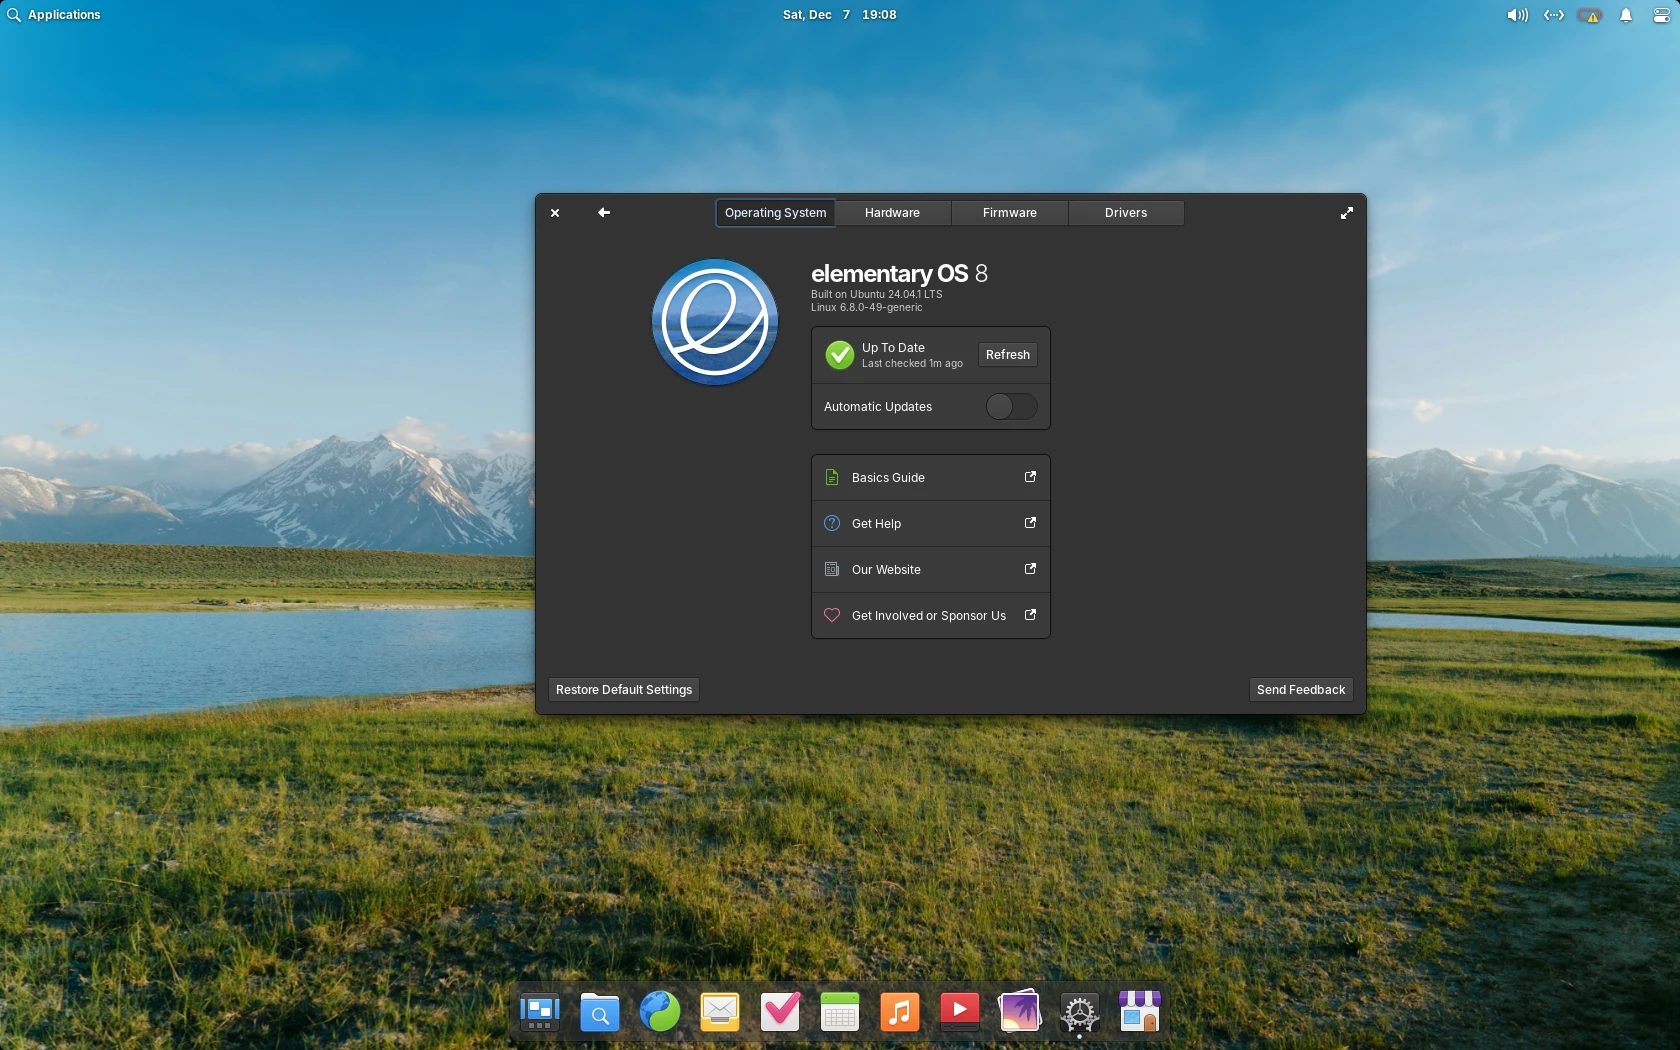The height and width of the screenshot is (1050, 1680).
Task: Open the Music app from the dock
Action: tap(899, 1012)
